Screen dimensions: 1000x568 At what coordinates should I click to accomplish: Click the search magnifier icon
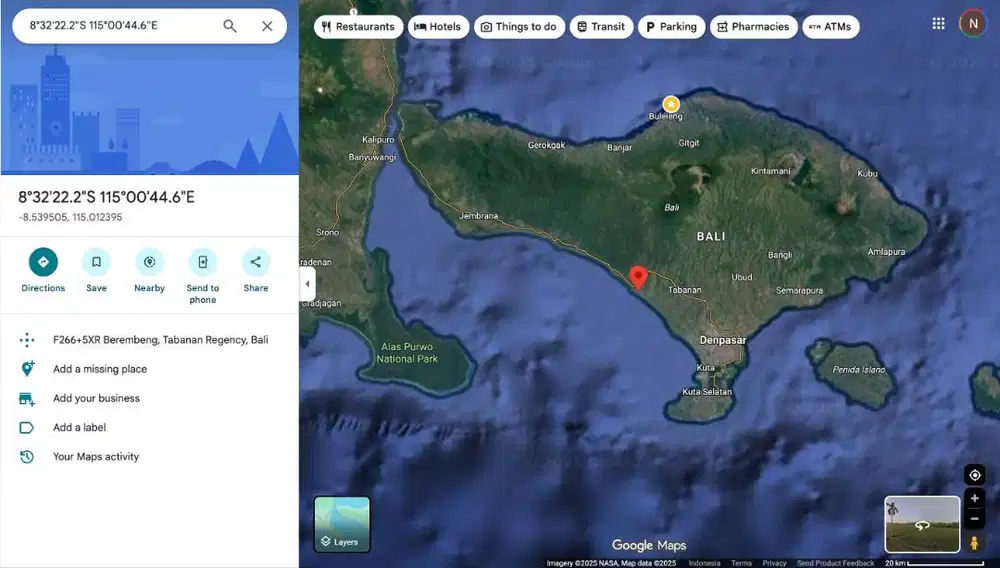coord(230,26)
